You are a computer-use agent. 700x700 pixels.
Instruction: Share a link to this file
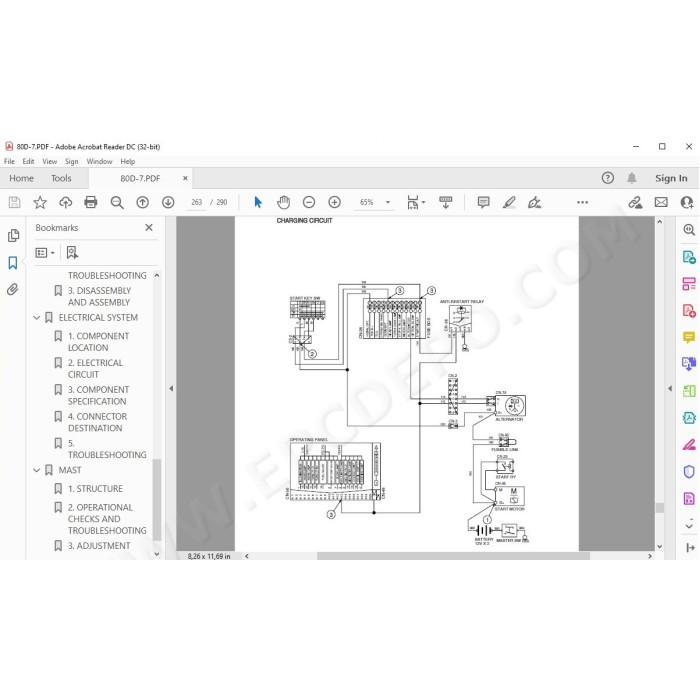(x=635, y=202)
